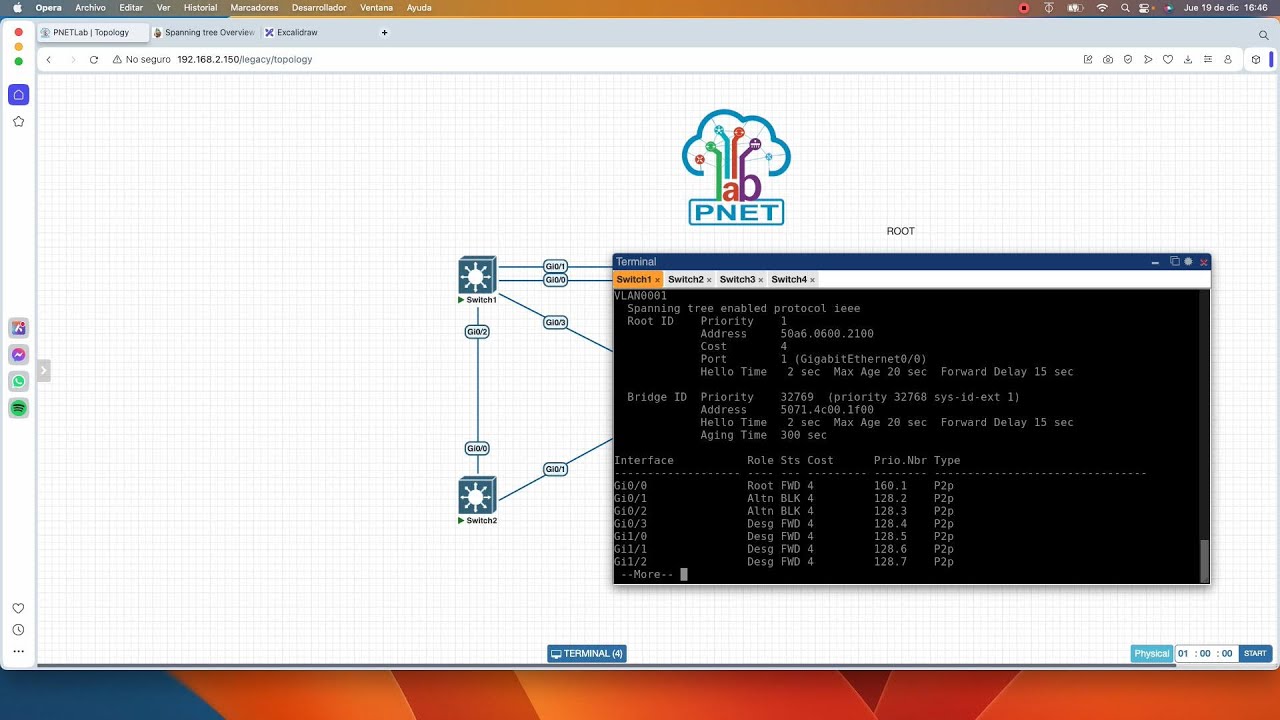Open the Marcadores menu
1280x720 pixels.
tap(254, 7)
